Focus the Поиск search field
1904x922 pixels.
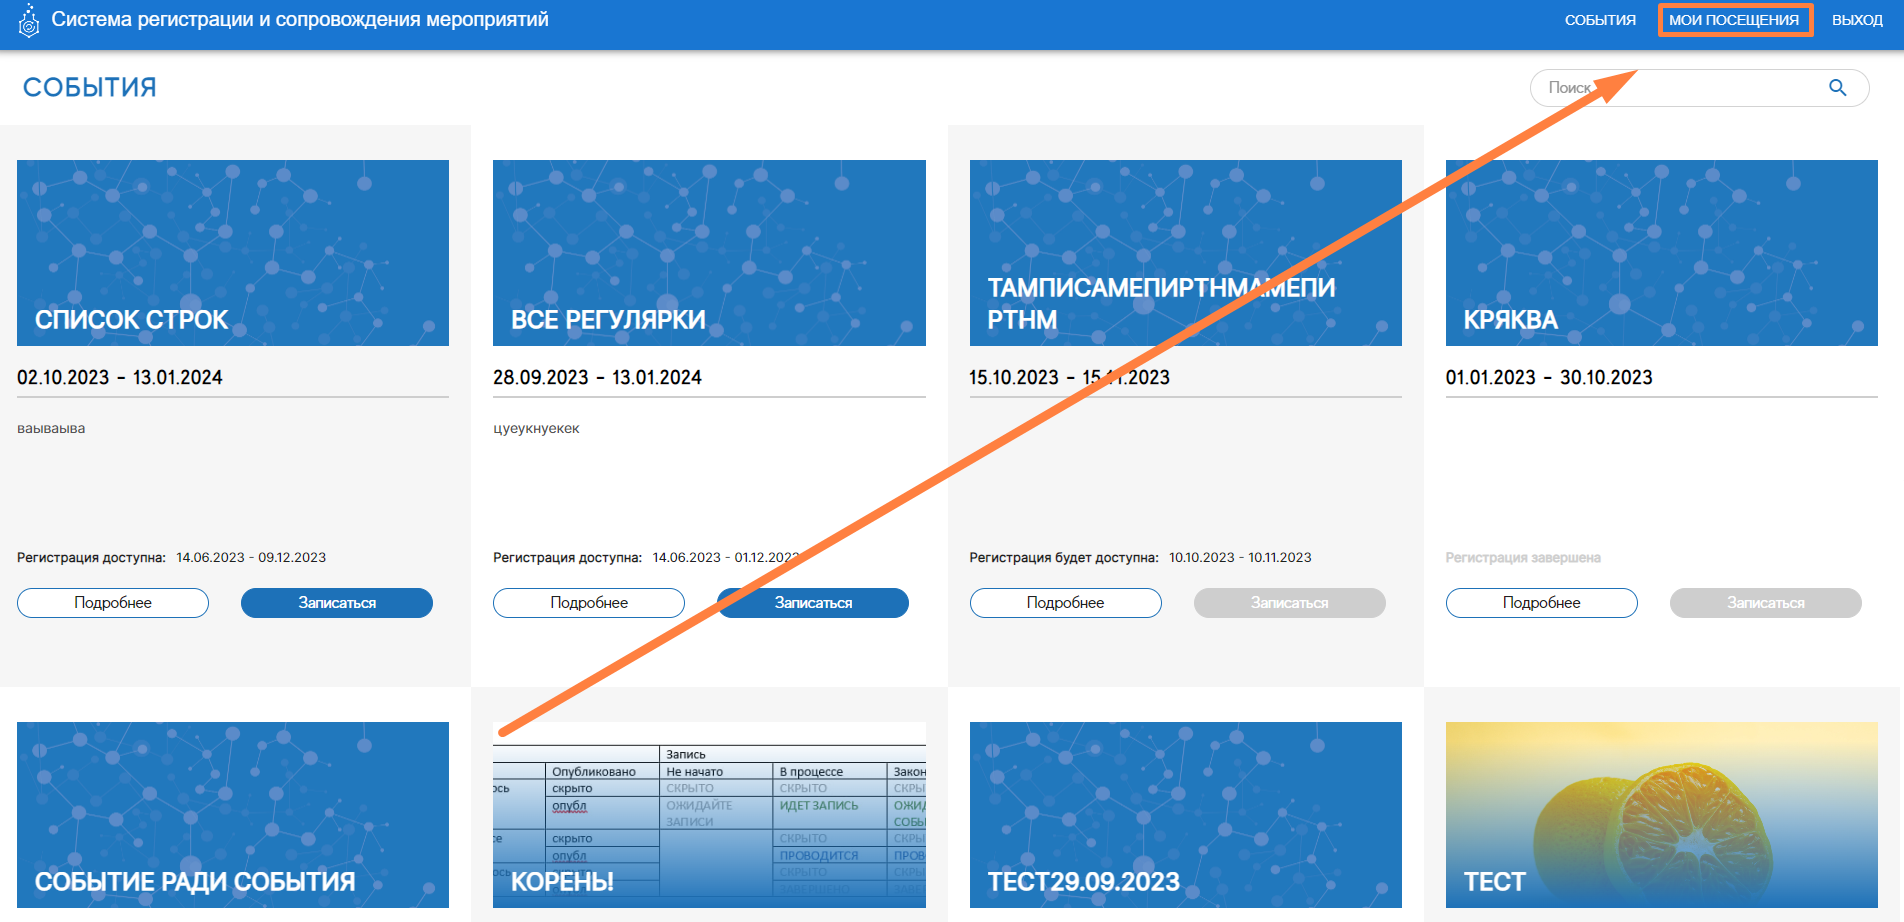[x=1680, y=88]
